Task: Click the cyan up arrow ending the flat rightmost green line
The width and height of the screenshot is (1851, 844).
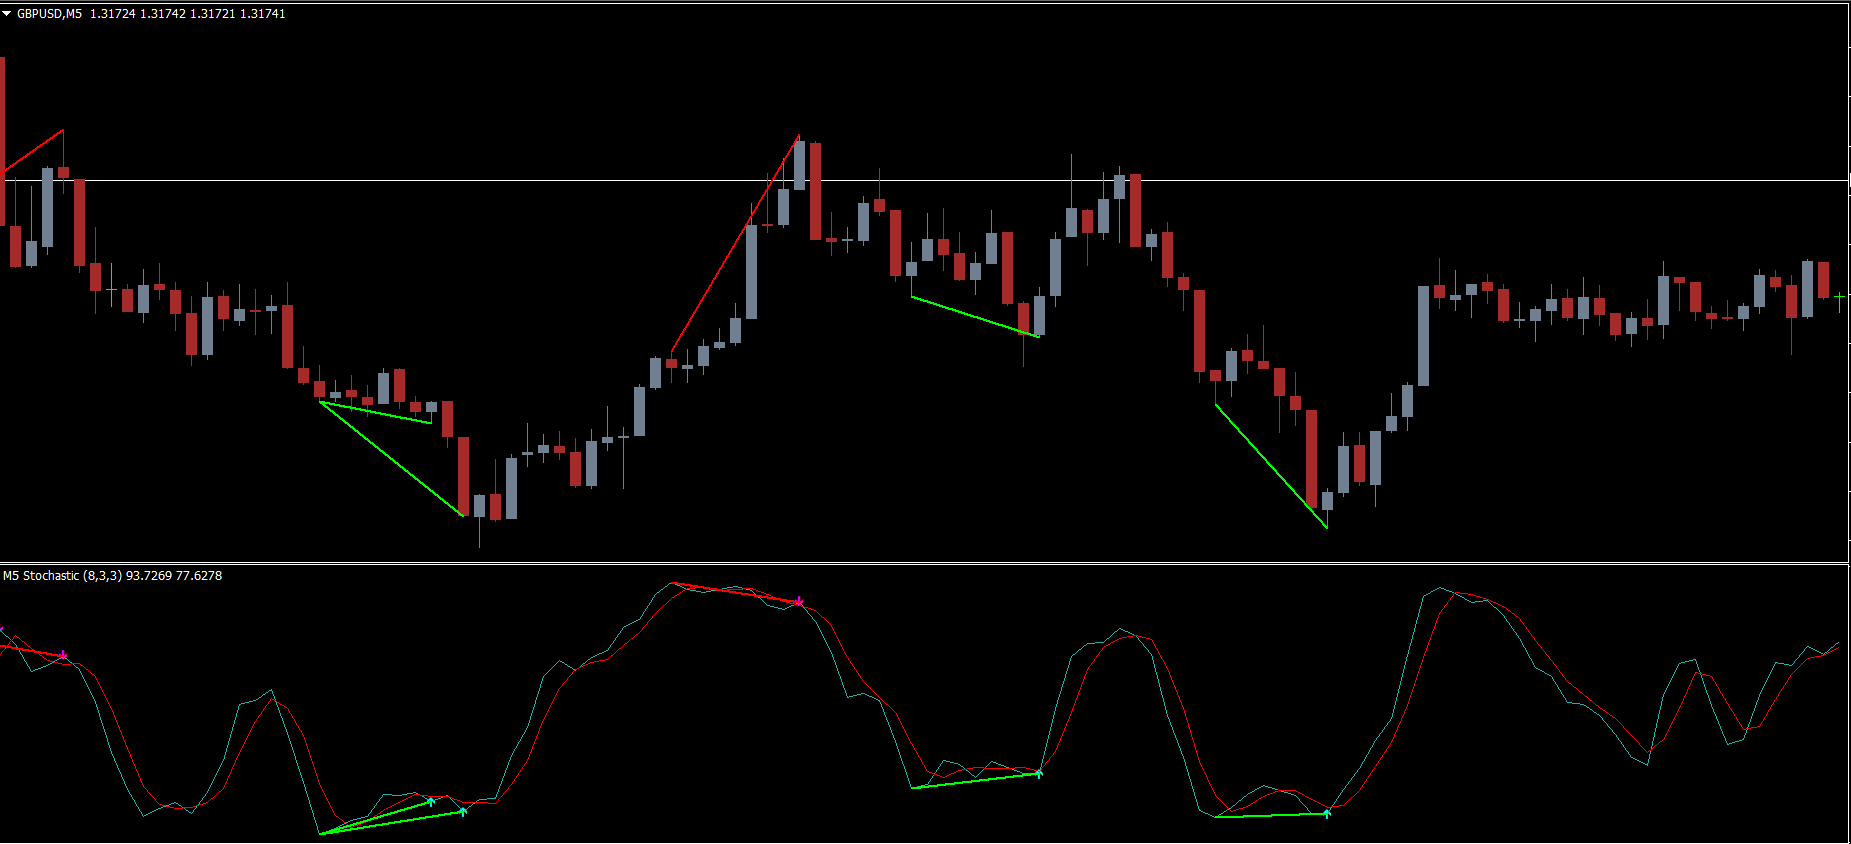Action: click(x=1327, y=814)
